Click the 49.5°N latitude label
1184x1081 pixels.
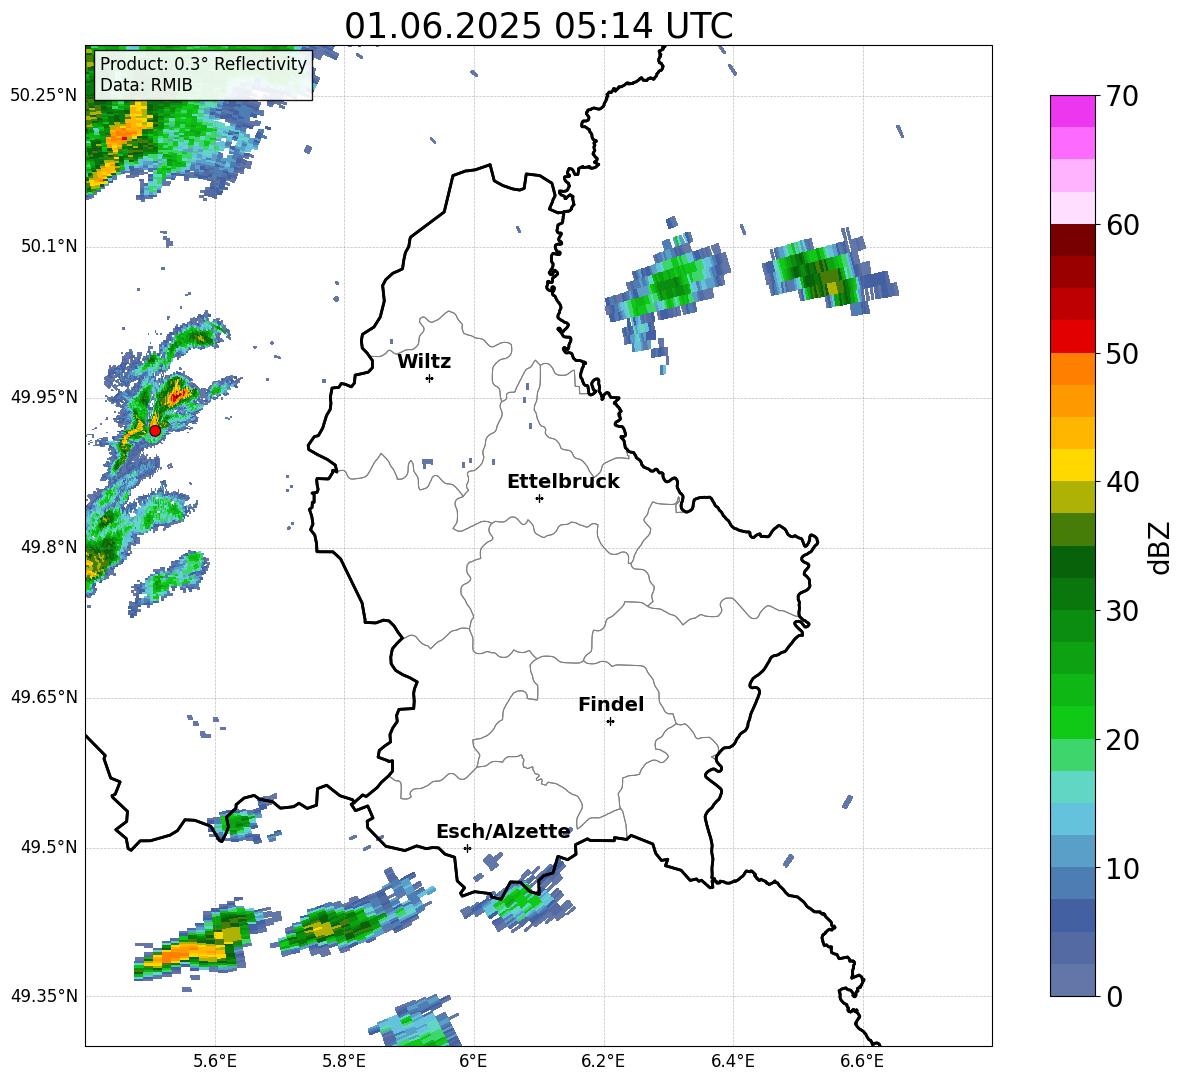click(x=48, y=847)
